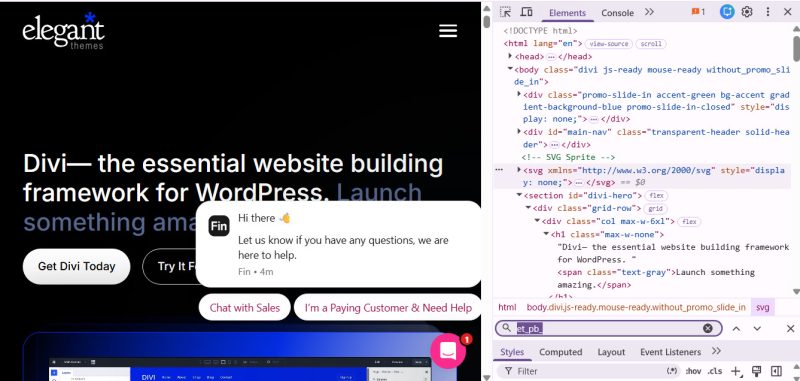This screenshot has width=800, height=381.
Task: Click the ellipsis badge in svg element
Action: click(x=579, y=183)
